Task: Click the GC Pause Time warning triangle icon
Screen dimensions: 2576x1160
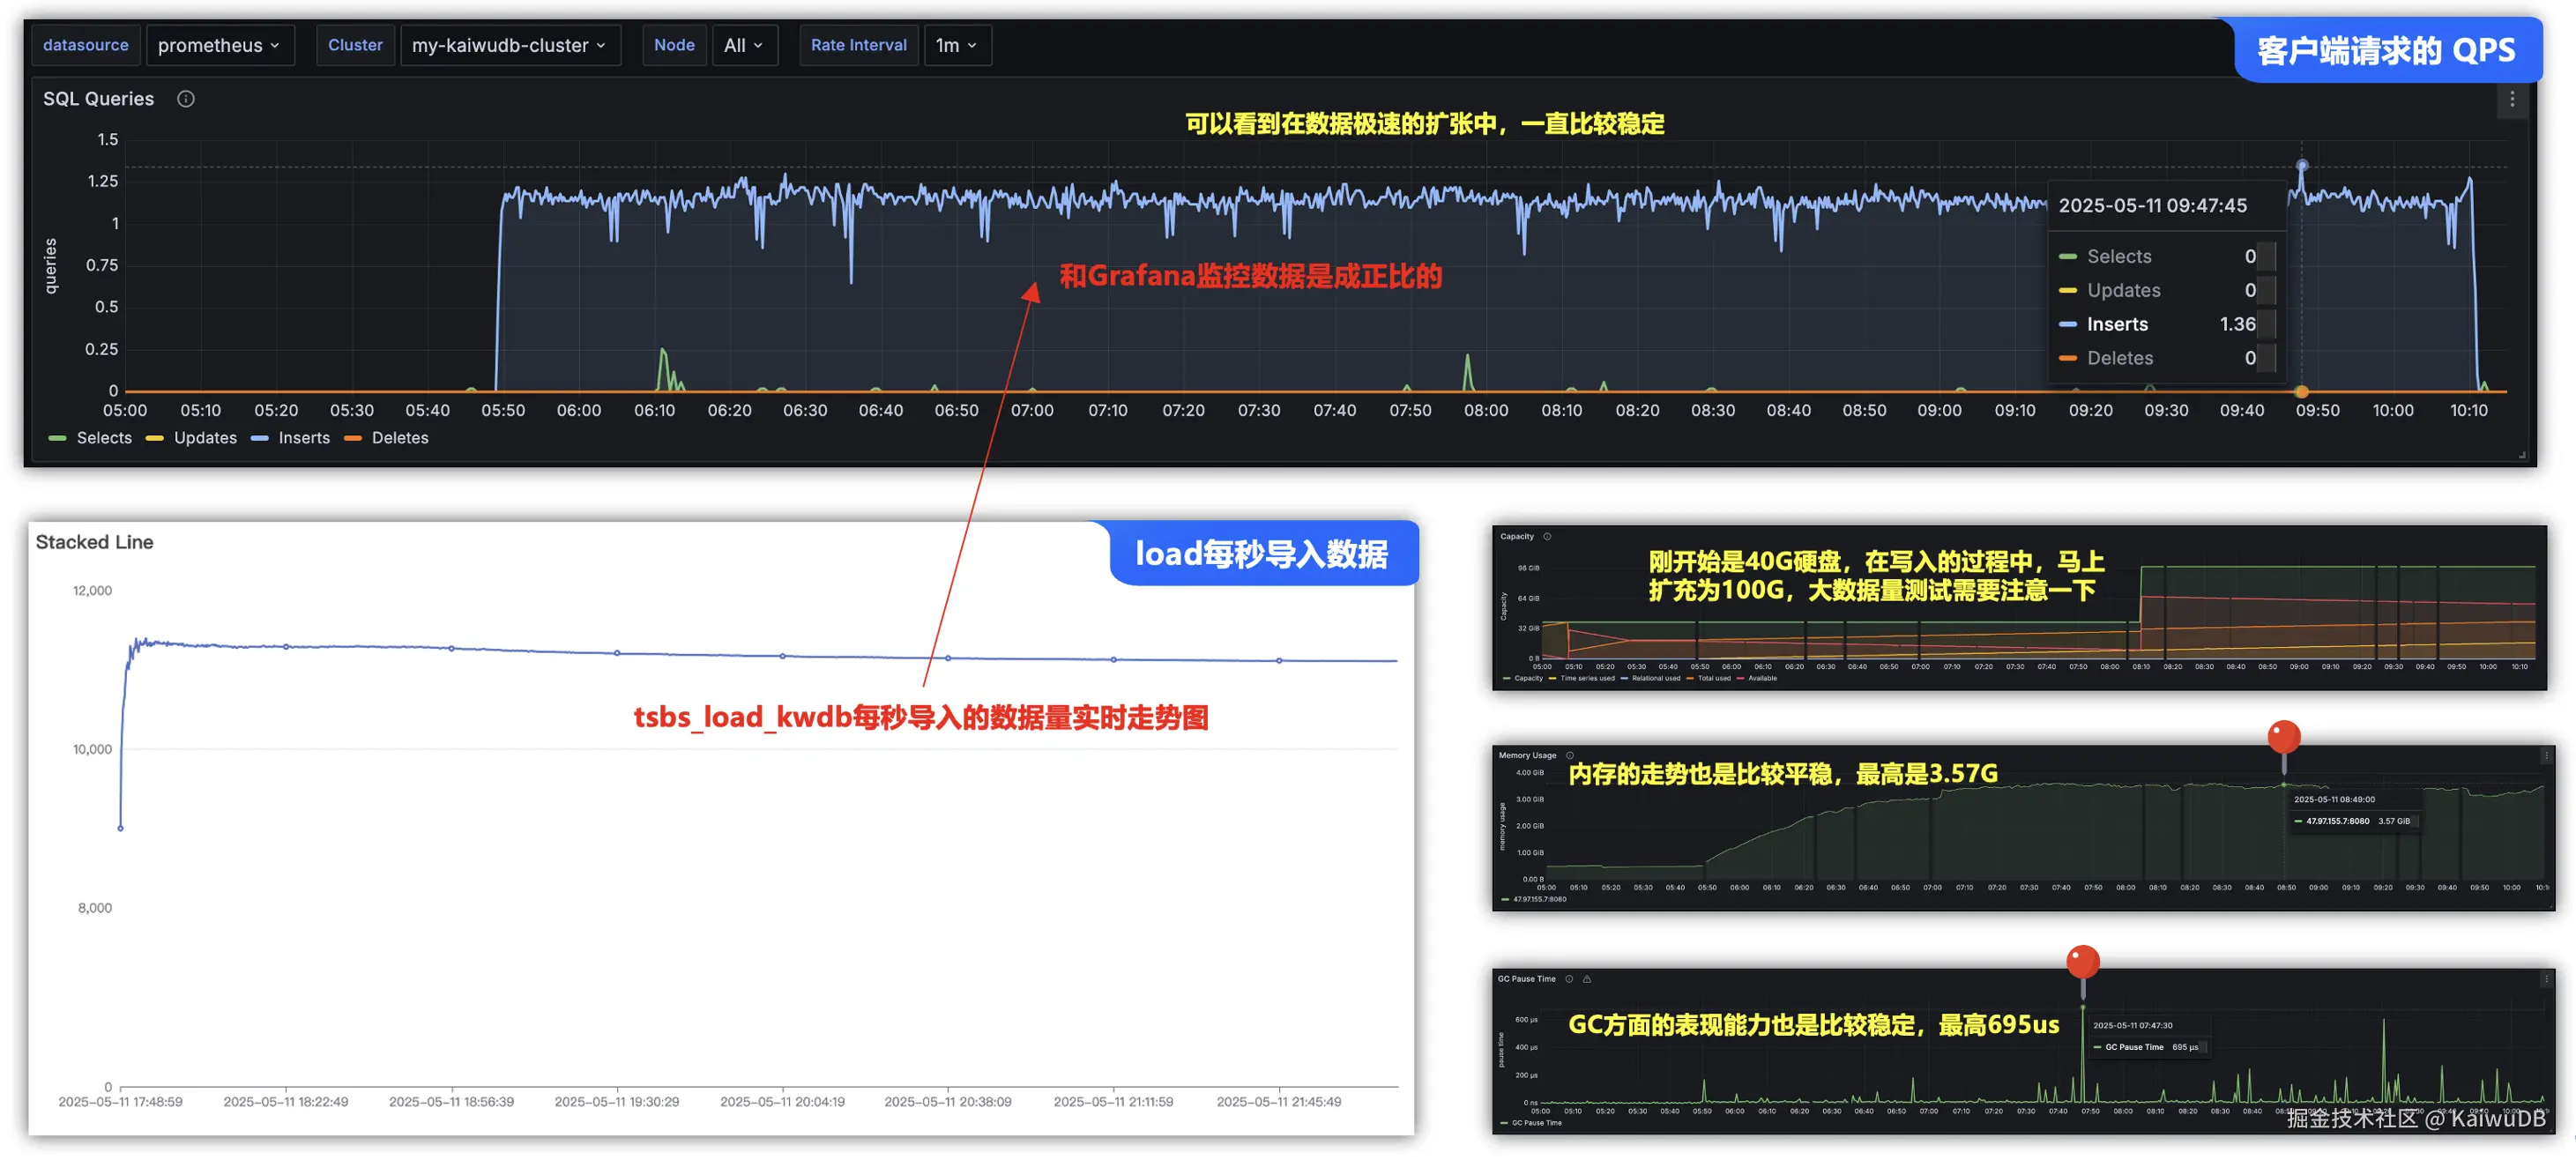Action: click(x=1587, y=980)
